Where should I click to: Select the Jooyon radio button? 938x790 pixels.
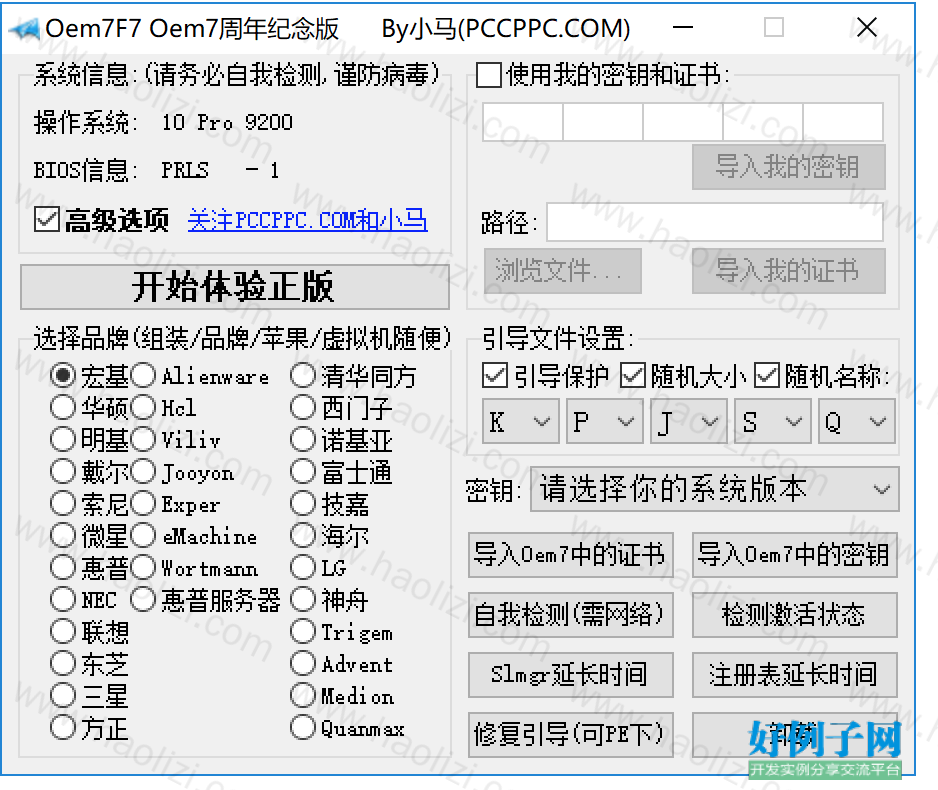(x=144, y=472)
